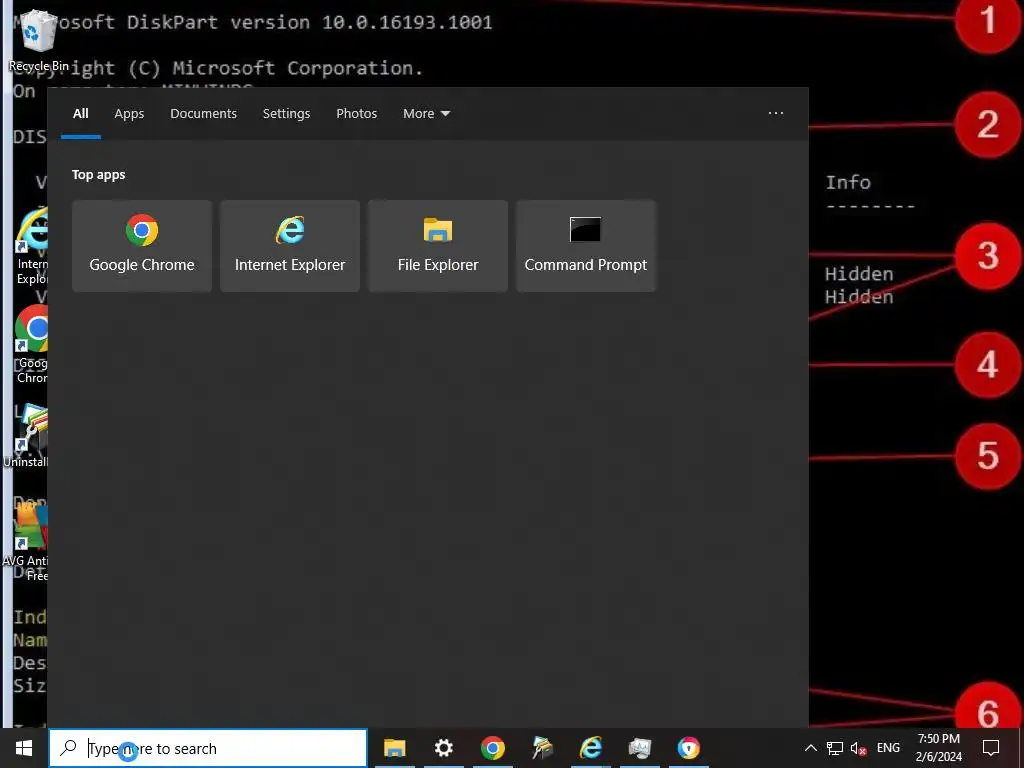This screenshot has width=1024, height=768.
Task: Select the AVG Antivirus Free desktop shortcut
Action: pyautogui.click(x=26, y=543)
